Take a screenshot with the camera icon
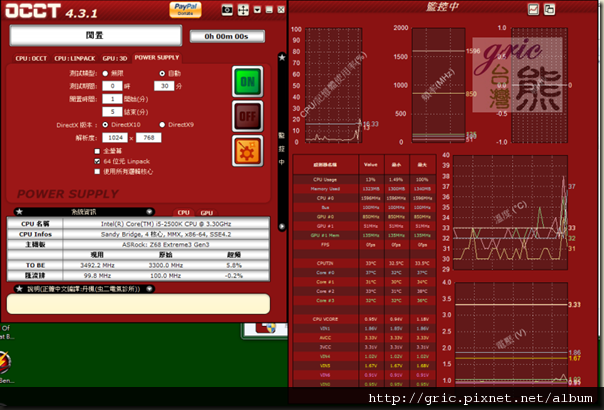 point(227,10)
